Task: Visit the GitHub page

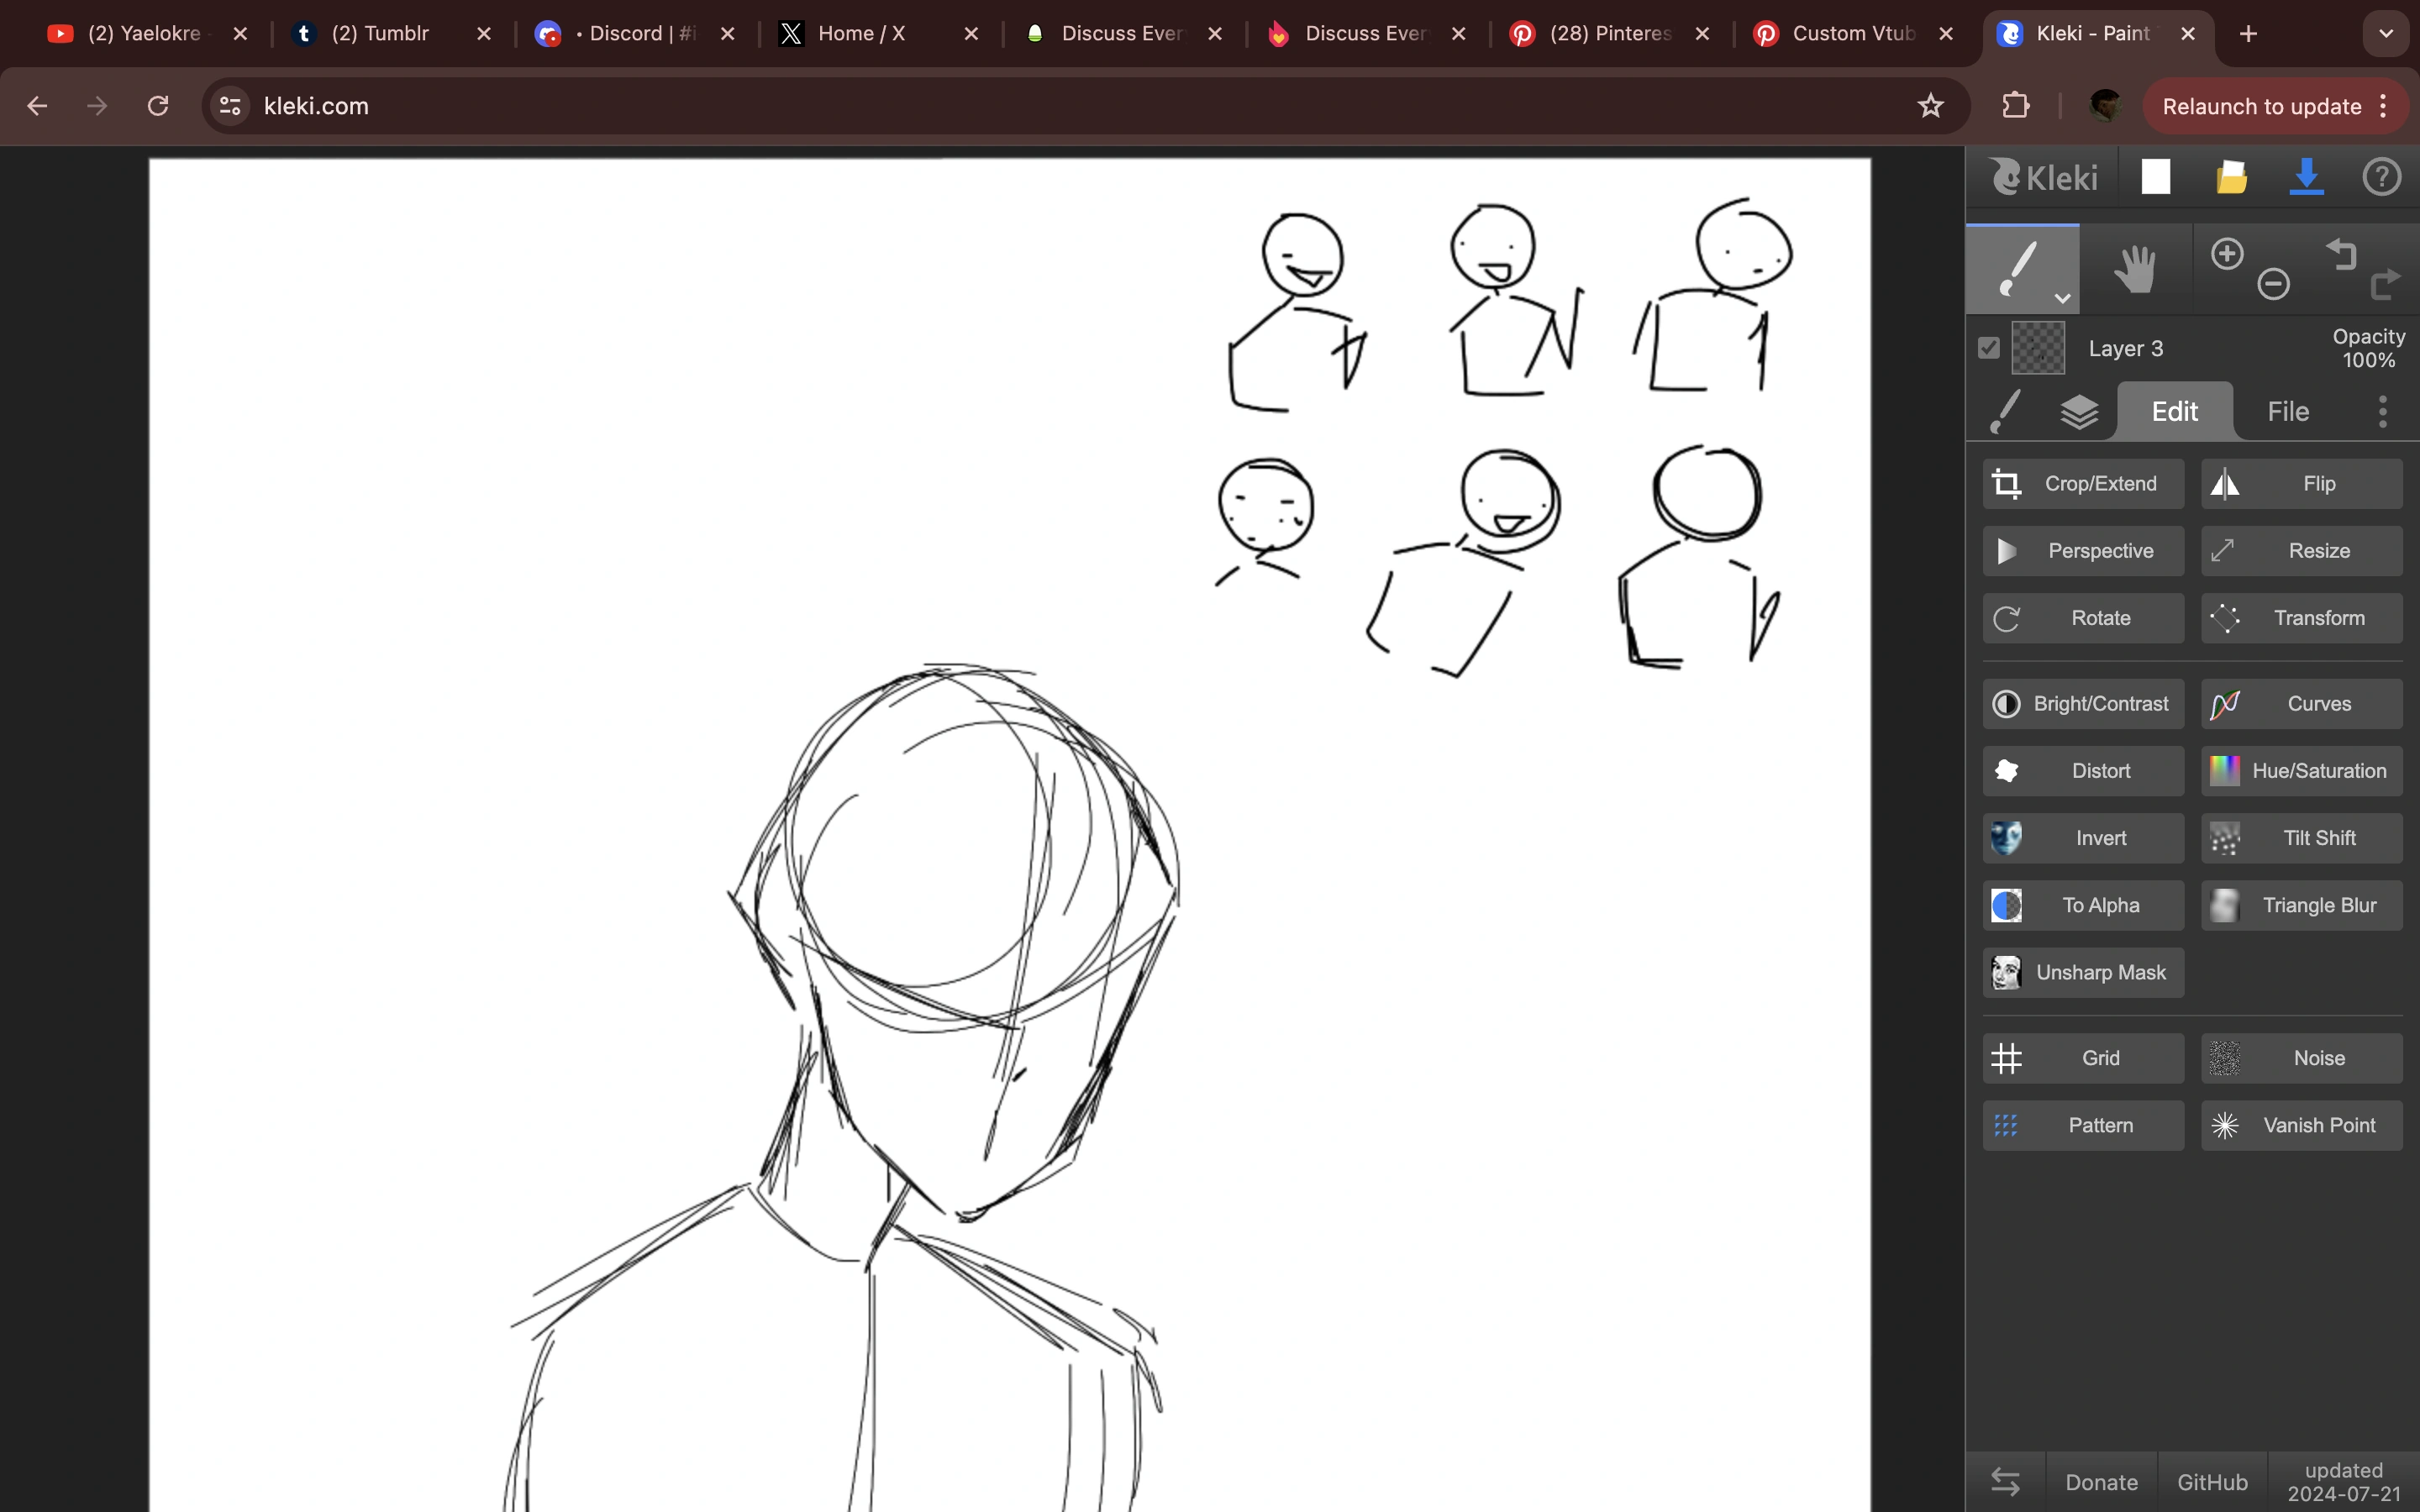Action: point(2211,1481)
